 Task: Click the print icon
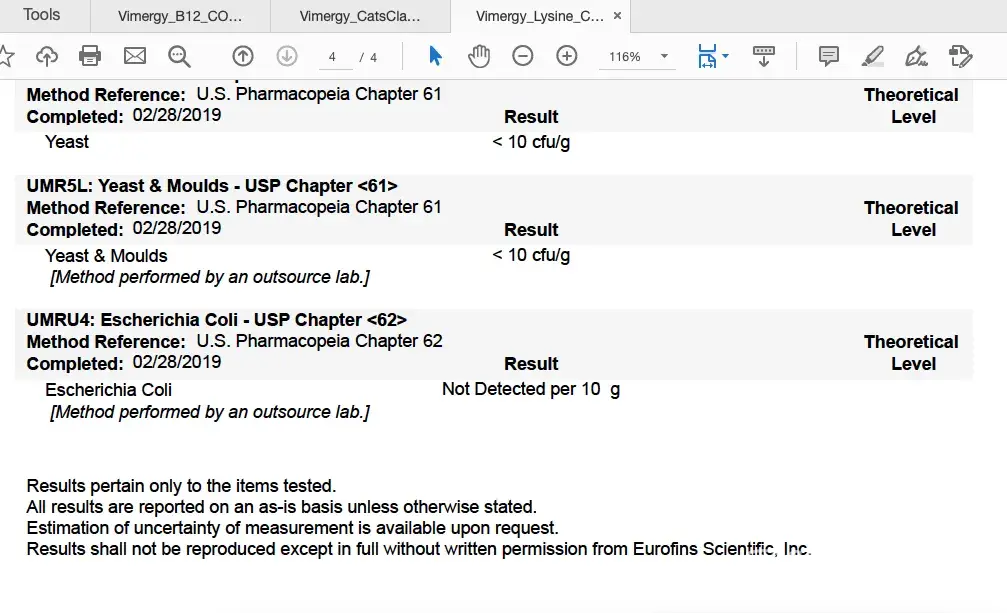90,56
